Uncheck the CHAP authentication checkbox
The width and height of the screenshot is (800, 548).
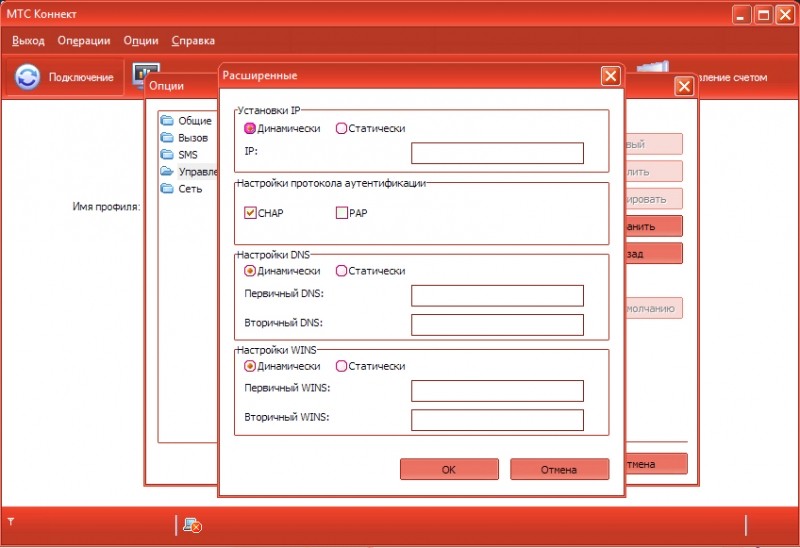coord(250,213)
